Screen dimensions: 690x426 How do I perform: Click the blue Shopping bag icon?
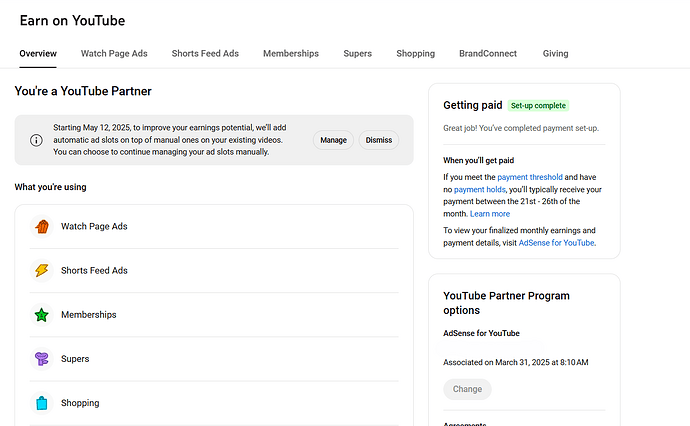42,403
